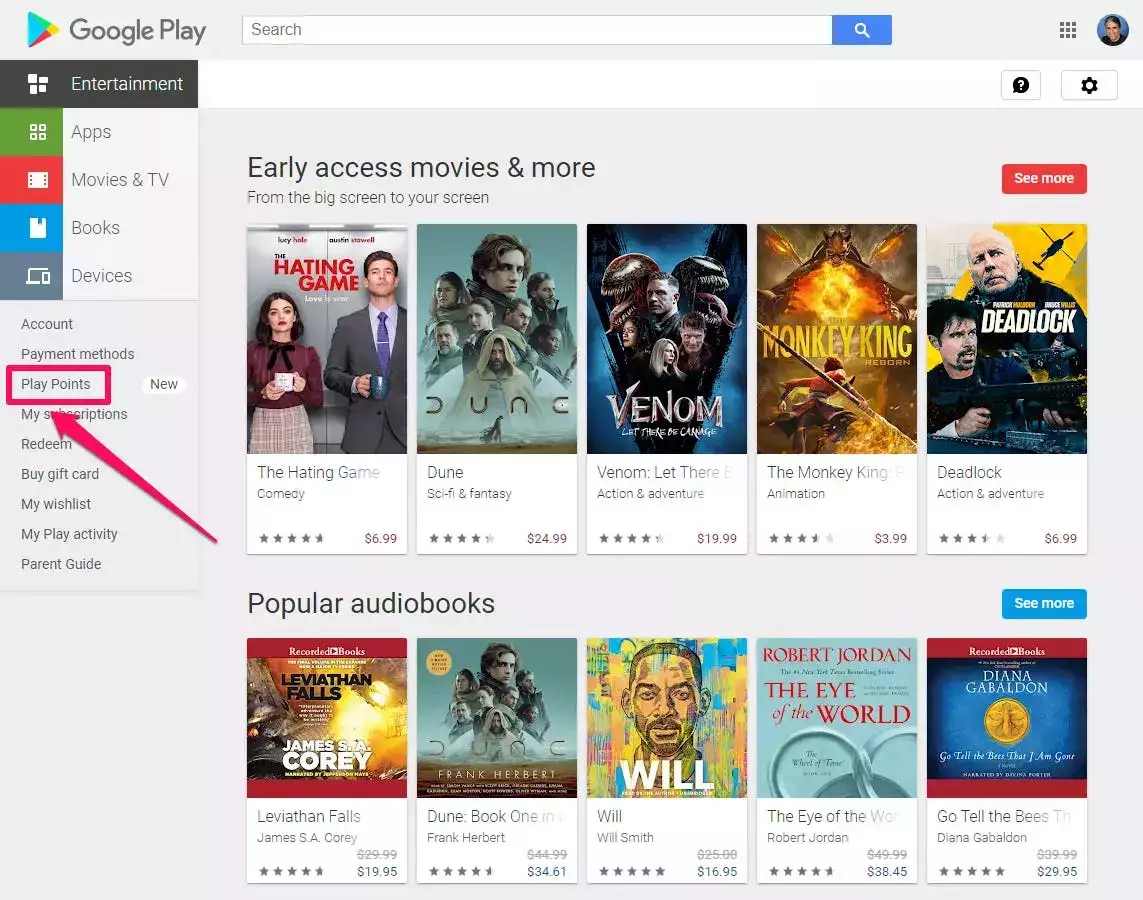Open the Dune movie poster

(496, 338)
